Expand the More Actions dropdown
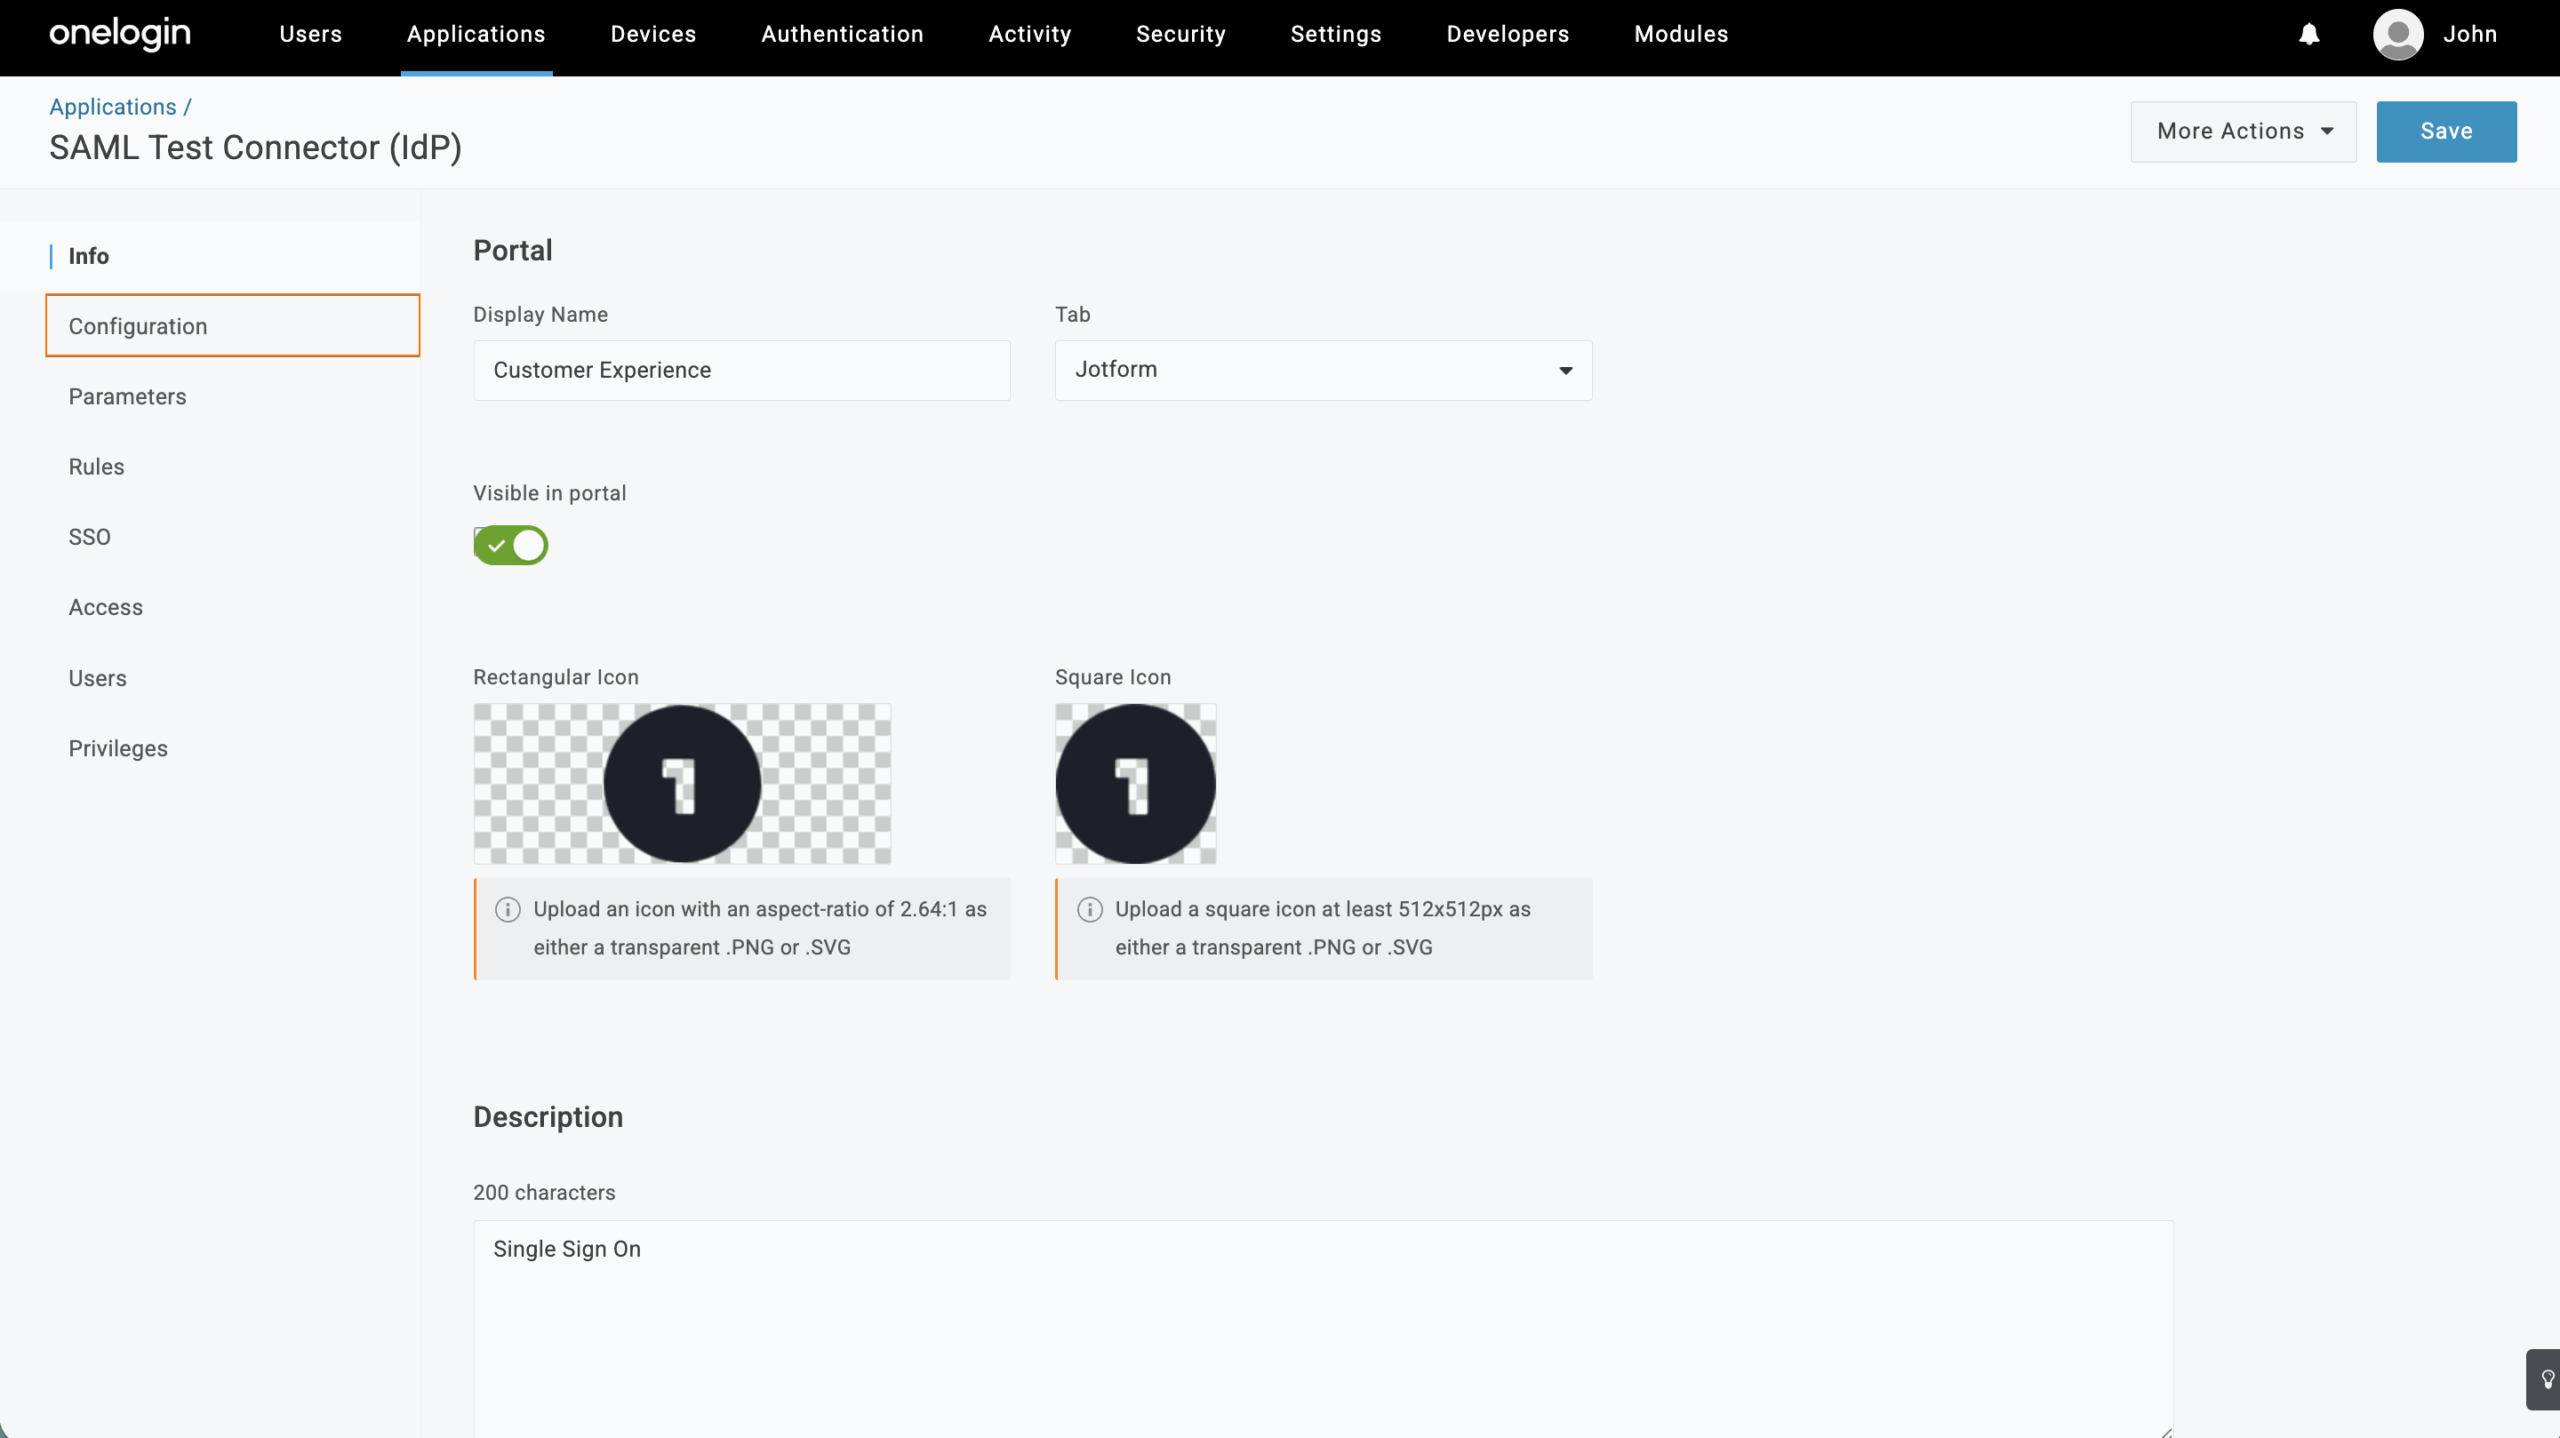 [x=2242, y=131]
